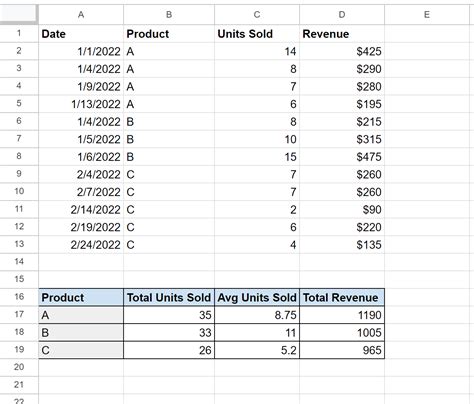Image resolution: width=474 pixels, height=404 pixels.
Task: Click the total revenue value 965
Action: click(x=342, y=350)
